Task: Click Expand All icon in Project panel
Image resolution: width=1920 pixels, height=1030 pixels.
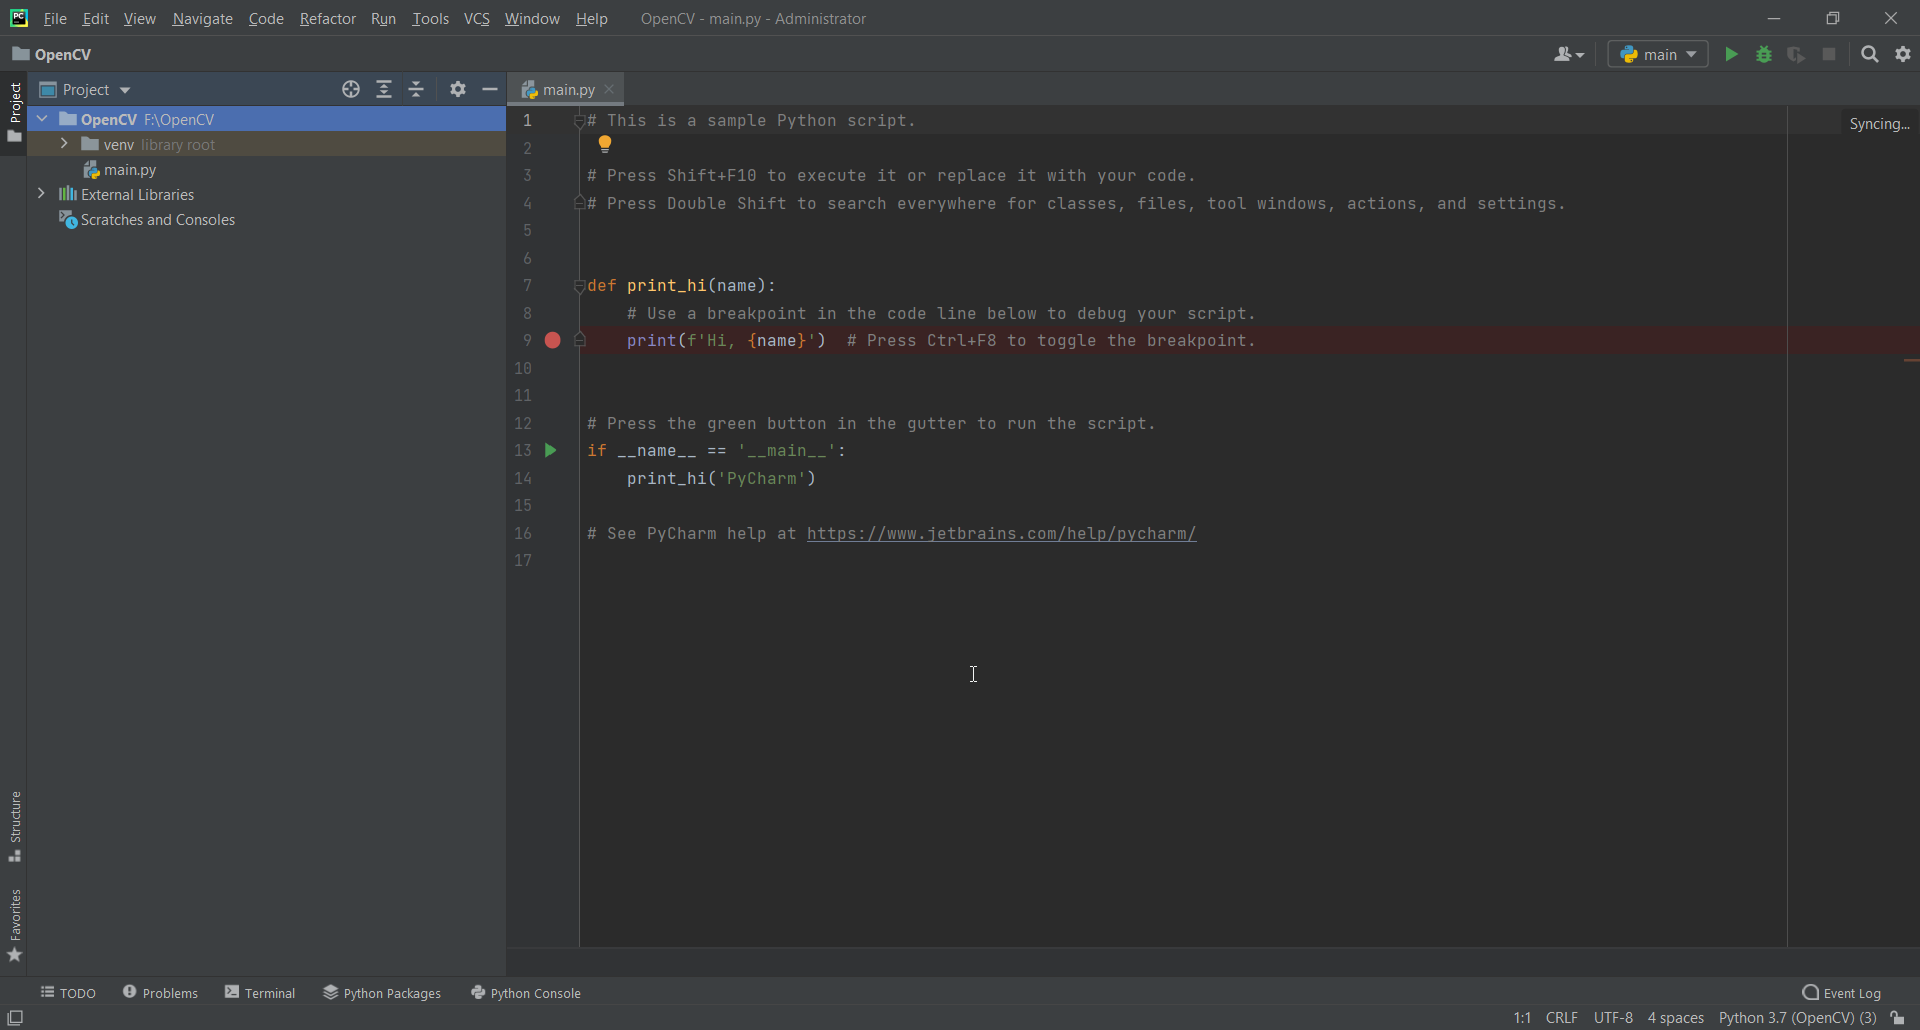Action: (x=384, y=90)
